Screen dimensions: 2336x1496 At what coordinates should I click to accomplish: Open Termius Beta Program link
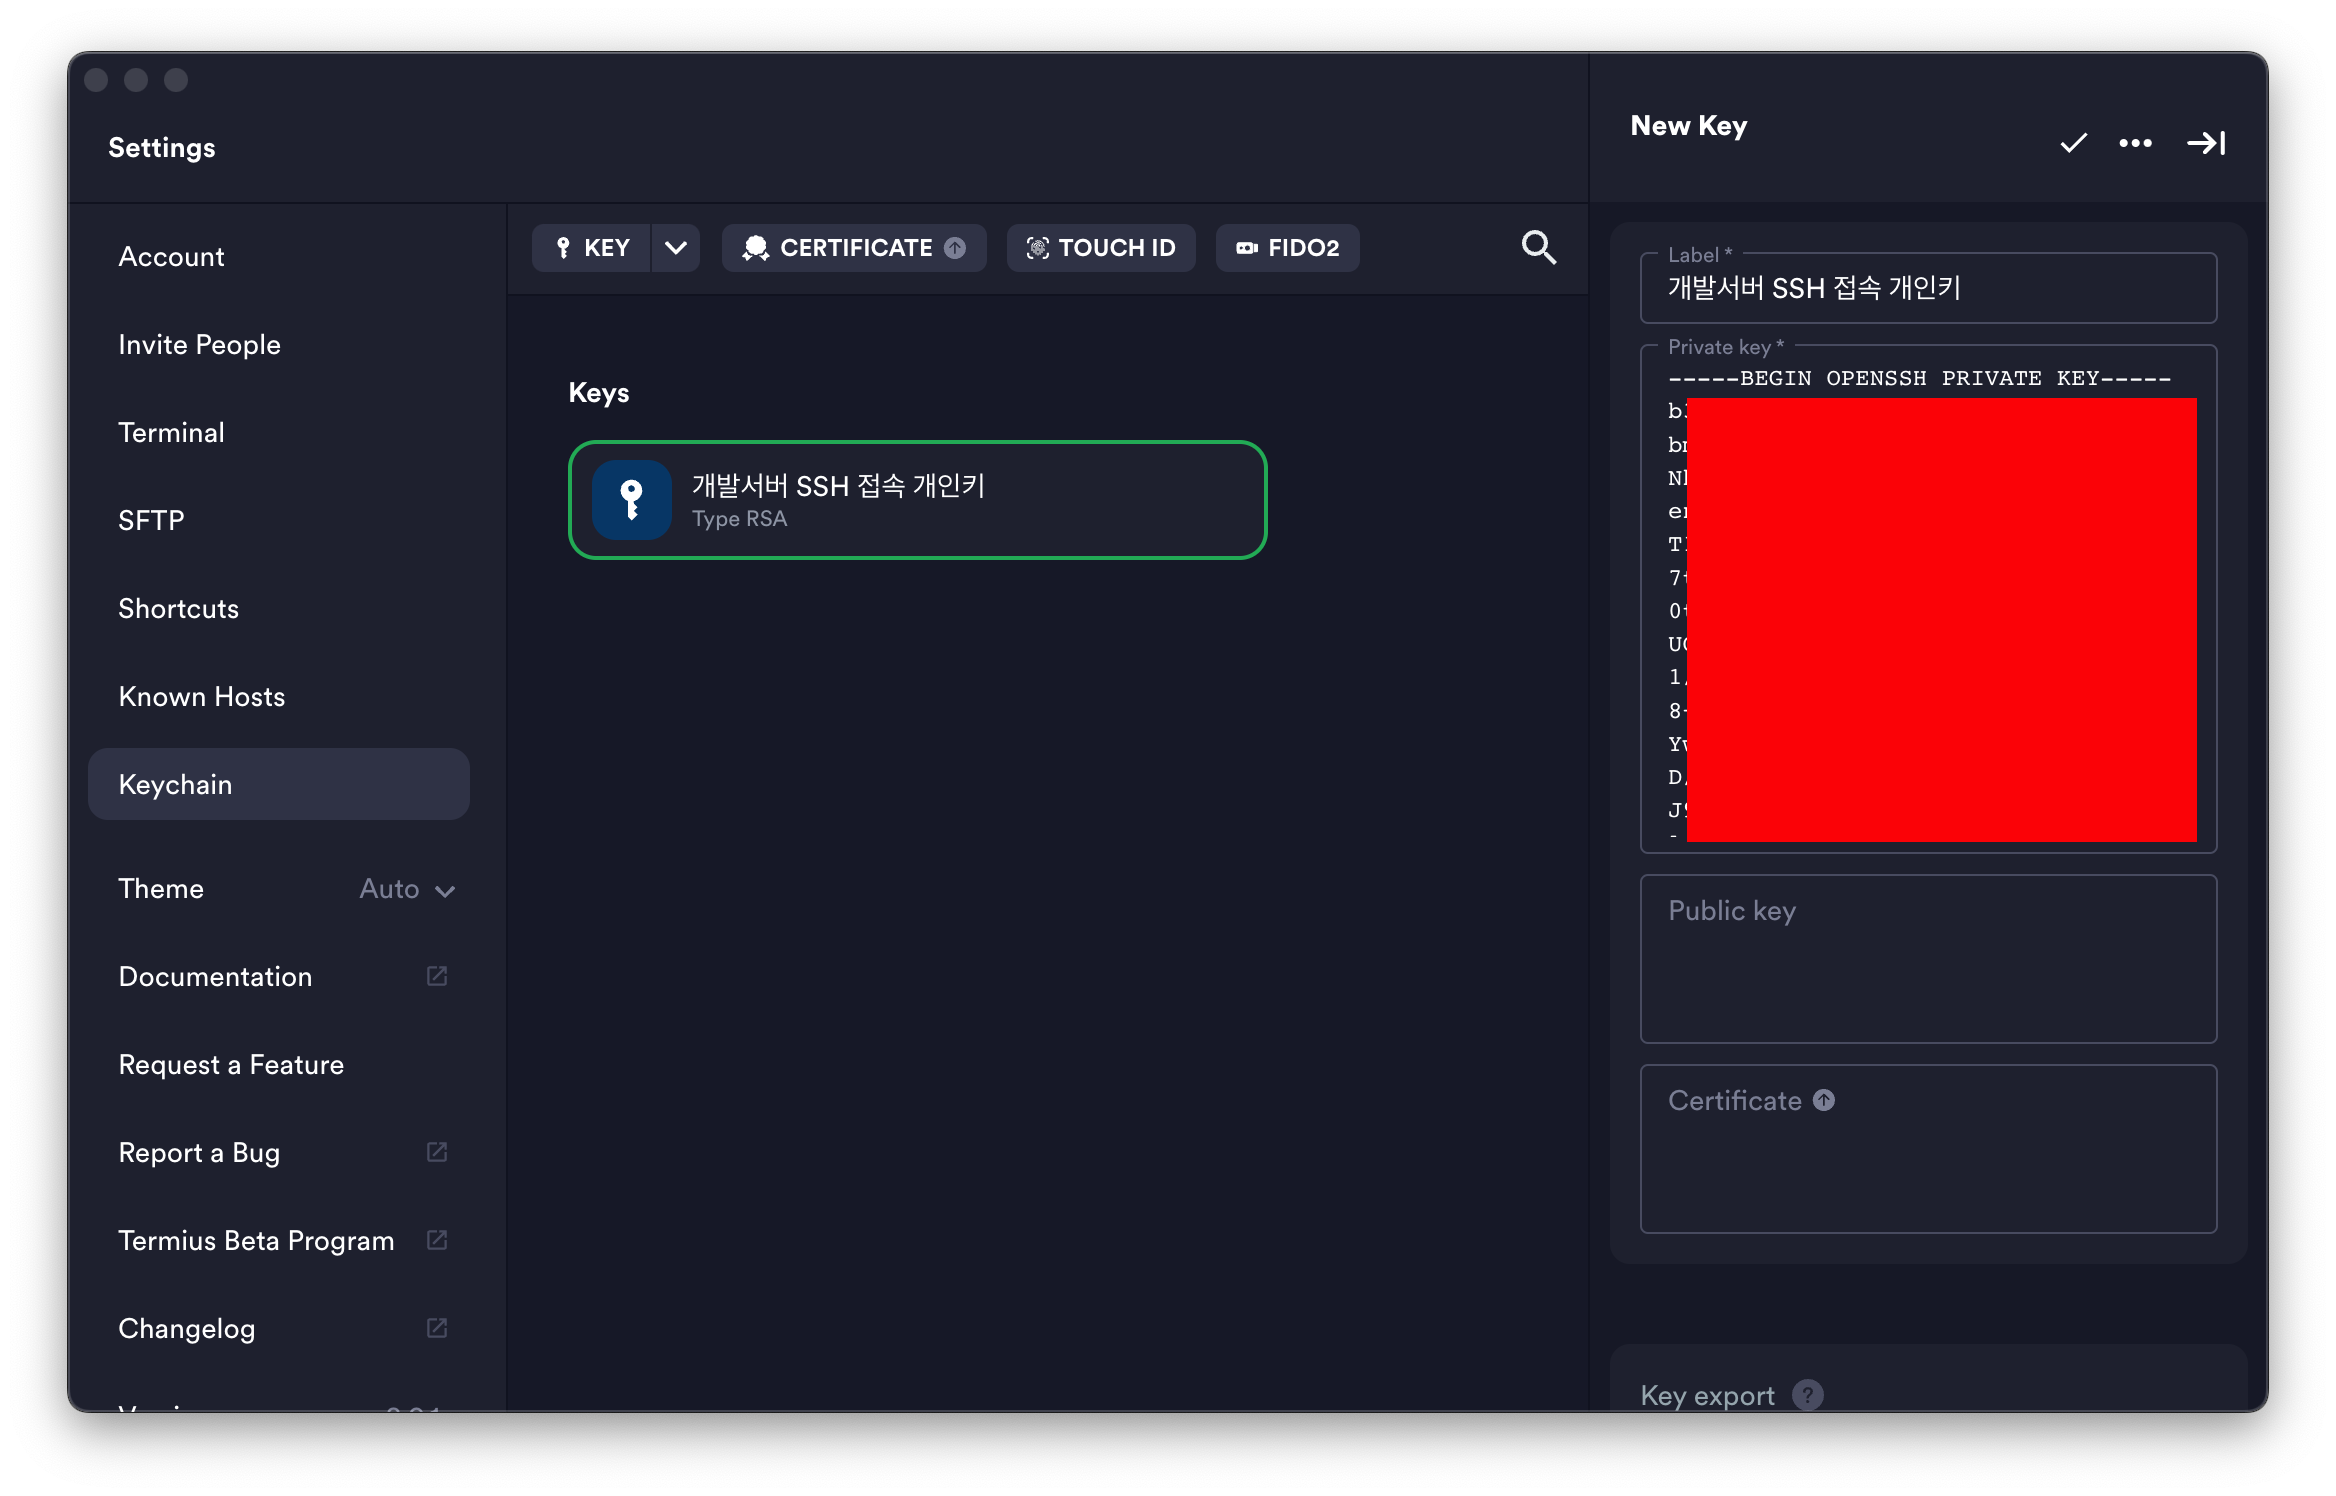[x=256, y=1241]
